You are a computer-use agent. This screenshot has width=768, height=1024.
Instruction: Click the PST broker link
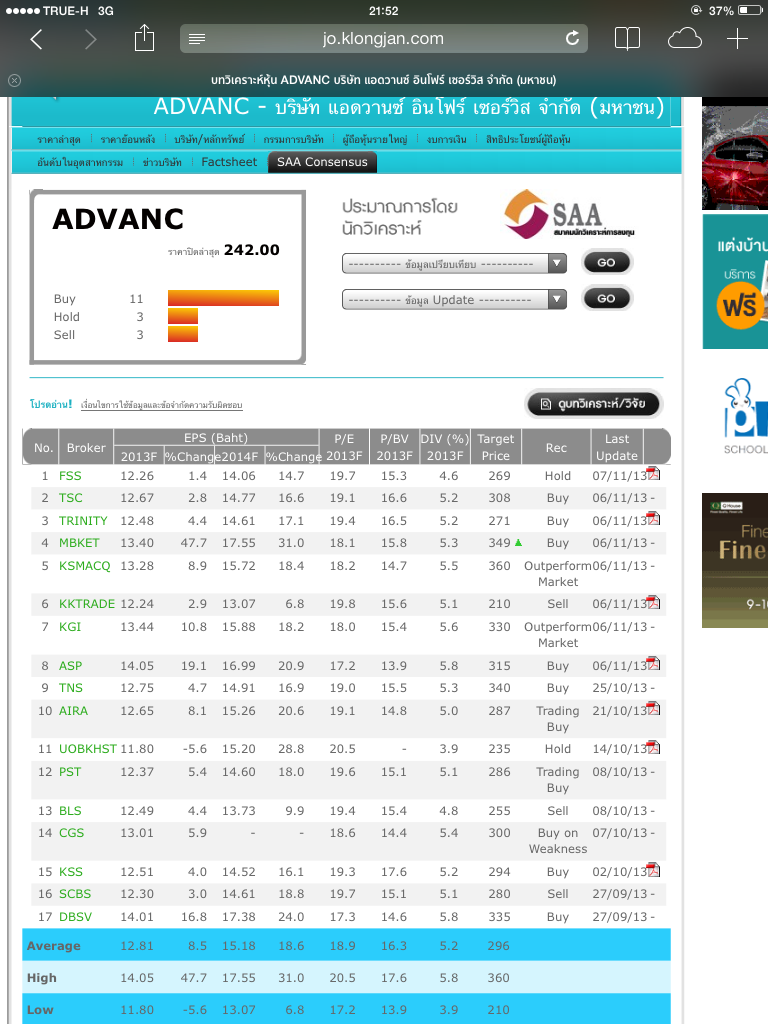70,772
